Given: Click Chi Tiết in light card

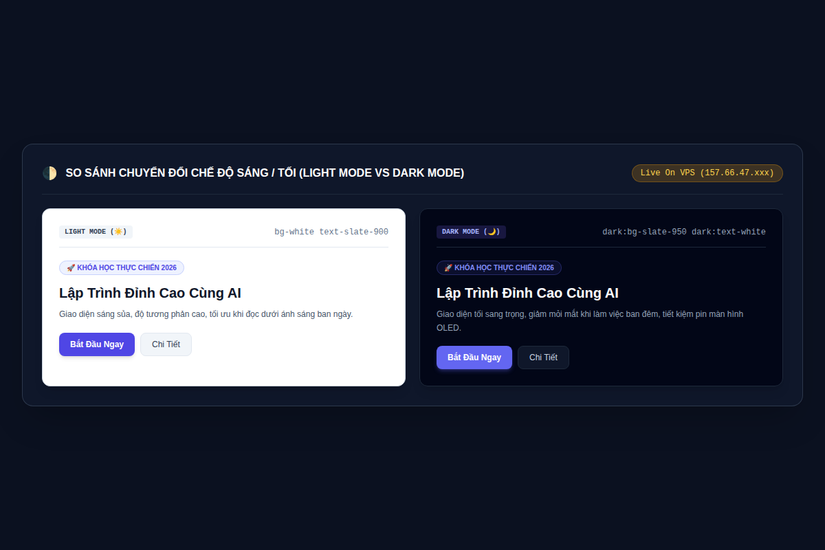Looking at the screenshot, I should coord(166,344).
